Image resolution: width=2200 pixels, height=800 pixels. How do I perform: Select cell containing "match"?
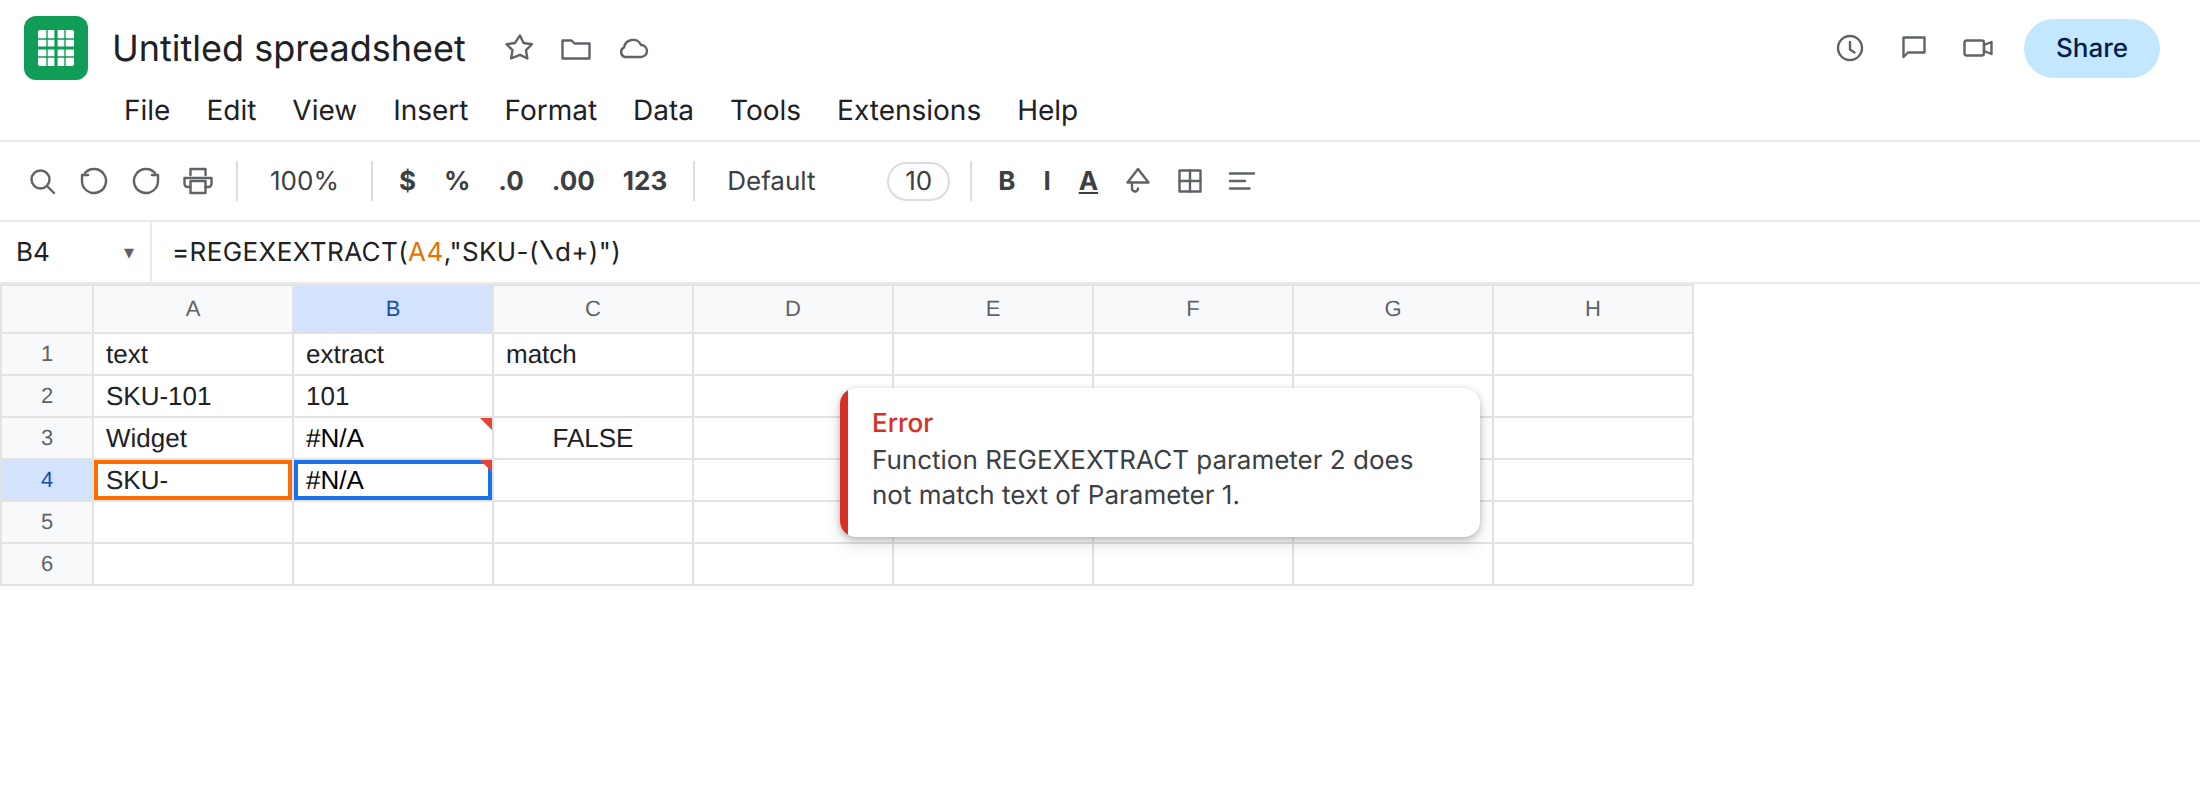(593, 354)
